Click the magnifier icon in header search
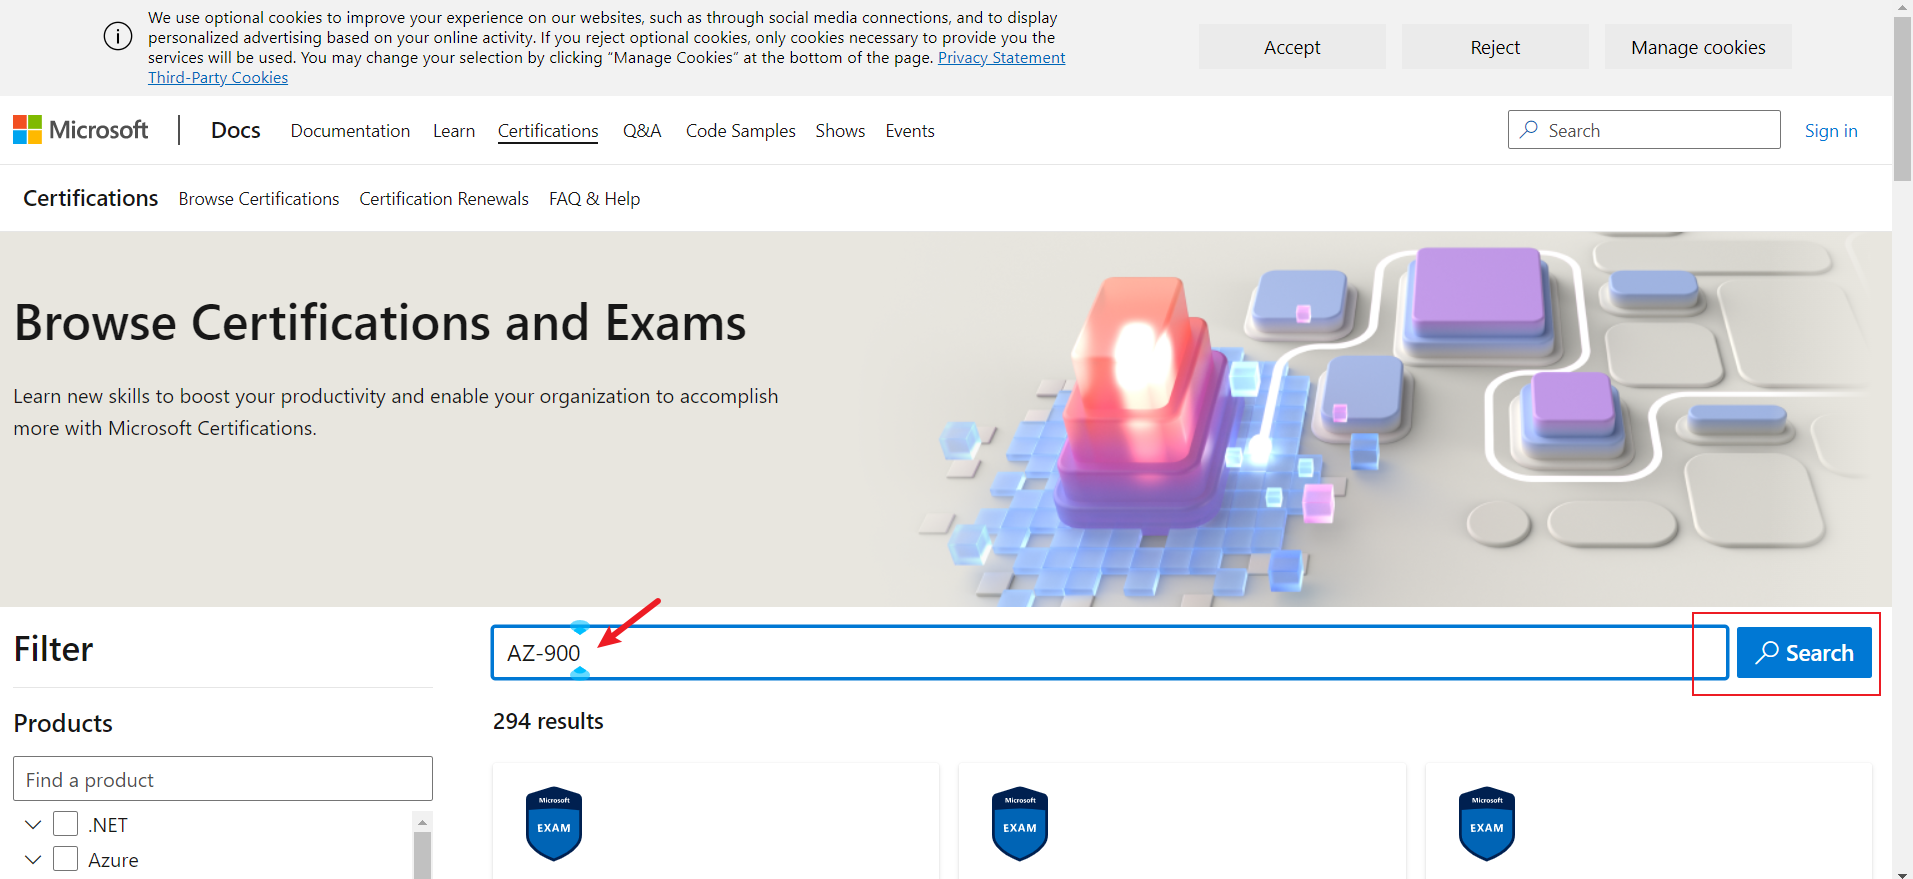The width and height of the screenshot is (1913, 879). pyautogui.click(x=1529, y=130)
